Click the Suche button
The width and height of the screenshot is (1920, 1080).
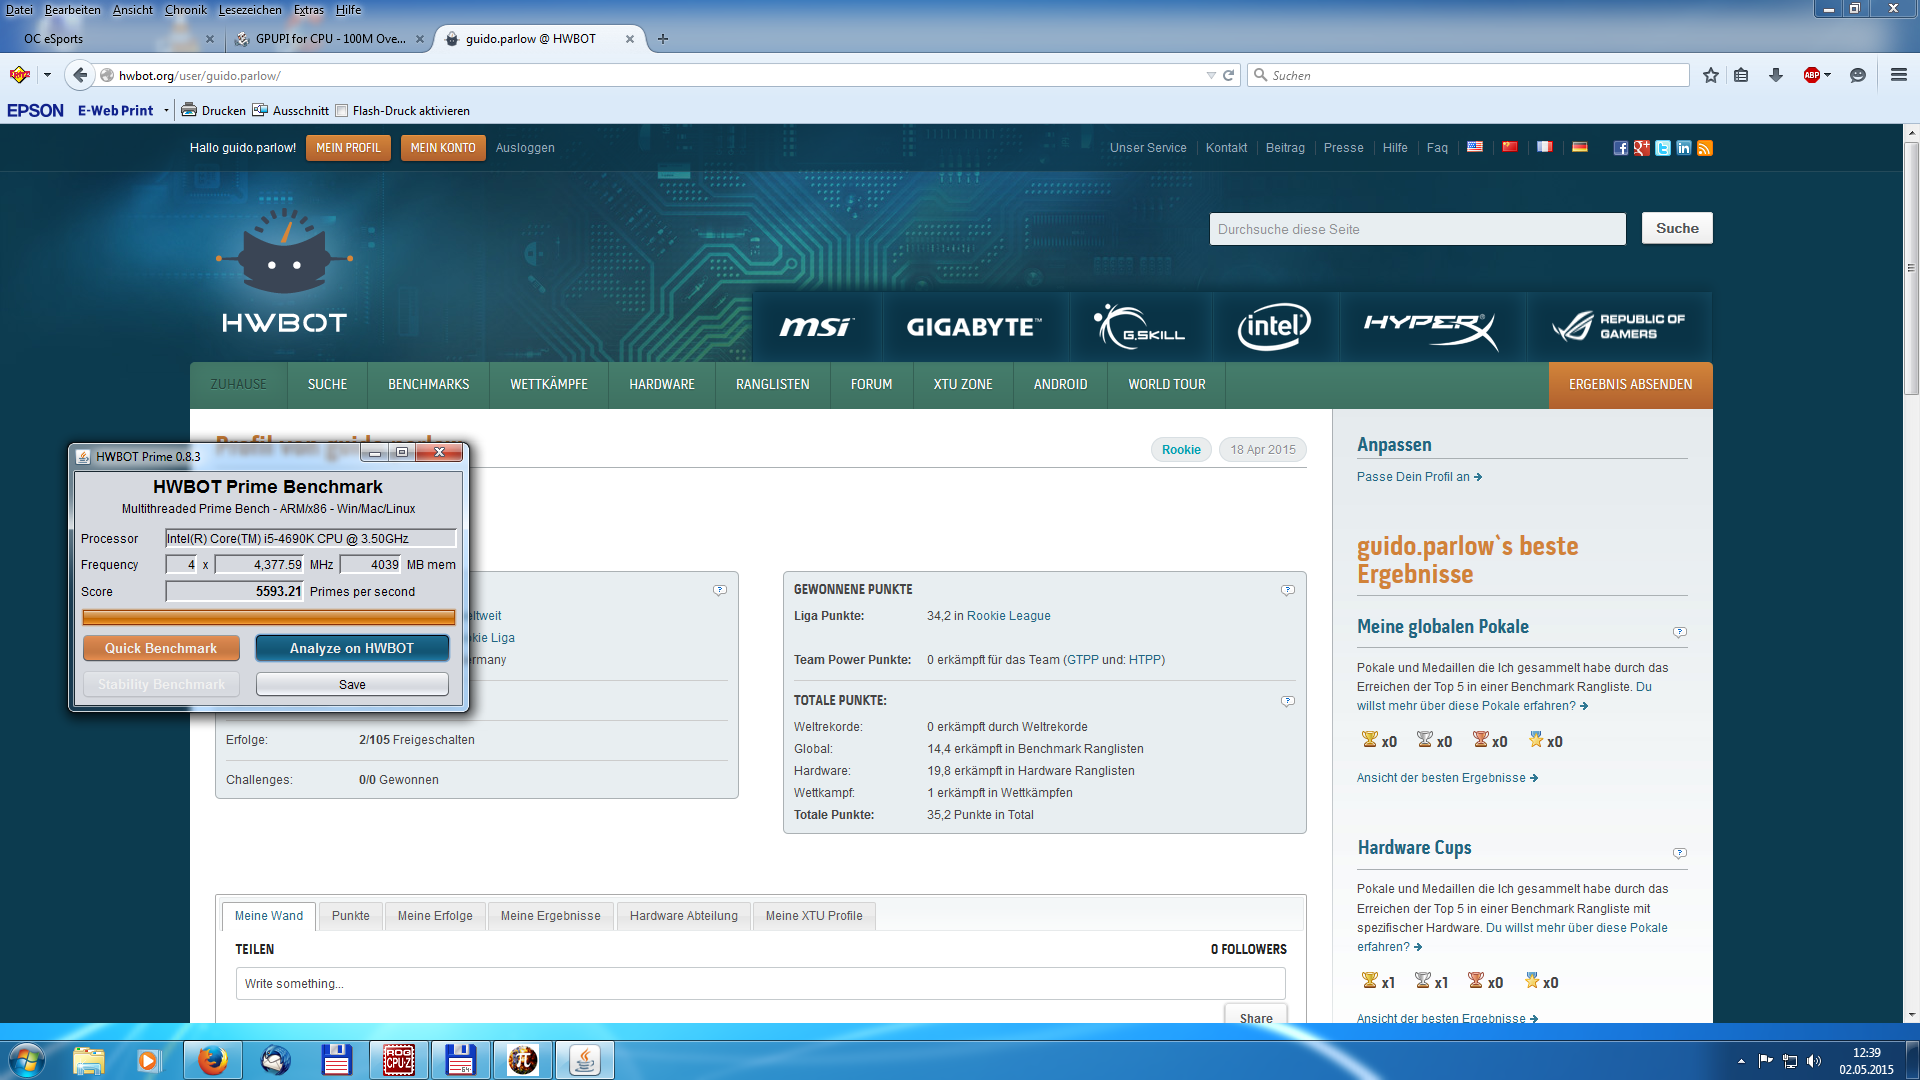coord(1677,228)
